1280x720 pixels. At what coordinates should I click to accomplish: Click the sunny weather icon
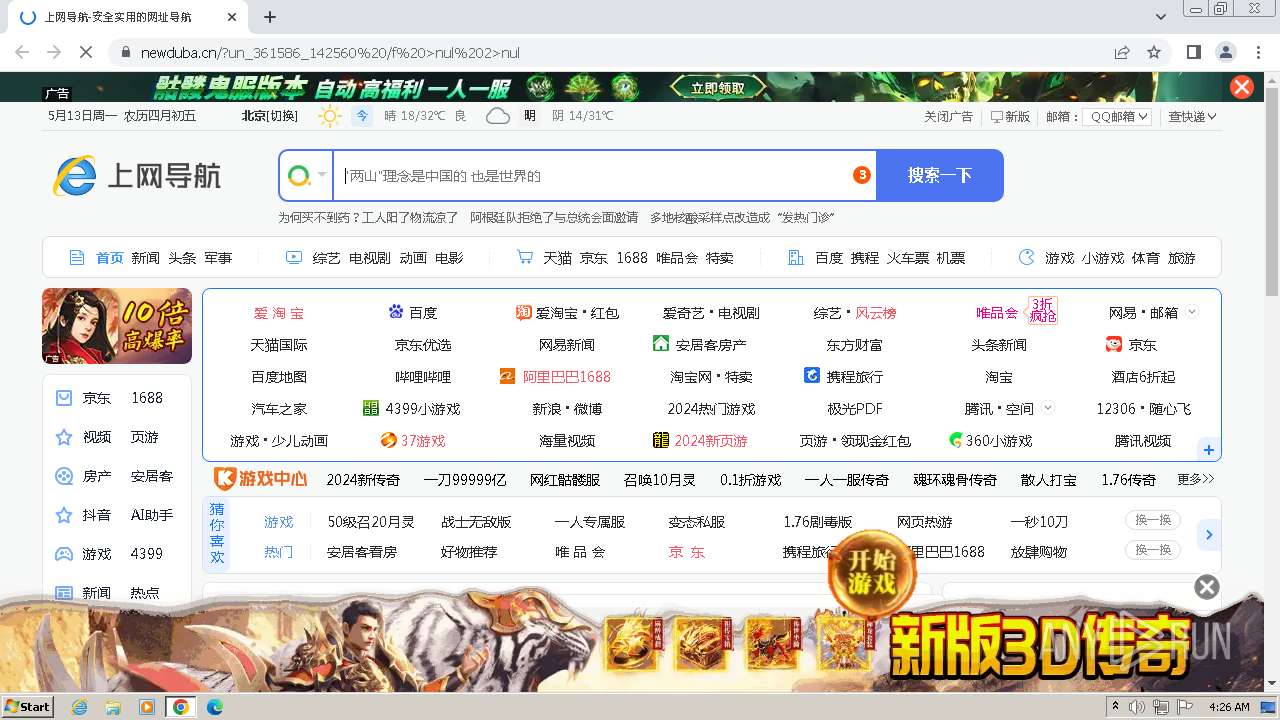329,116
